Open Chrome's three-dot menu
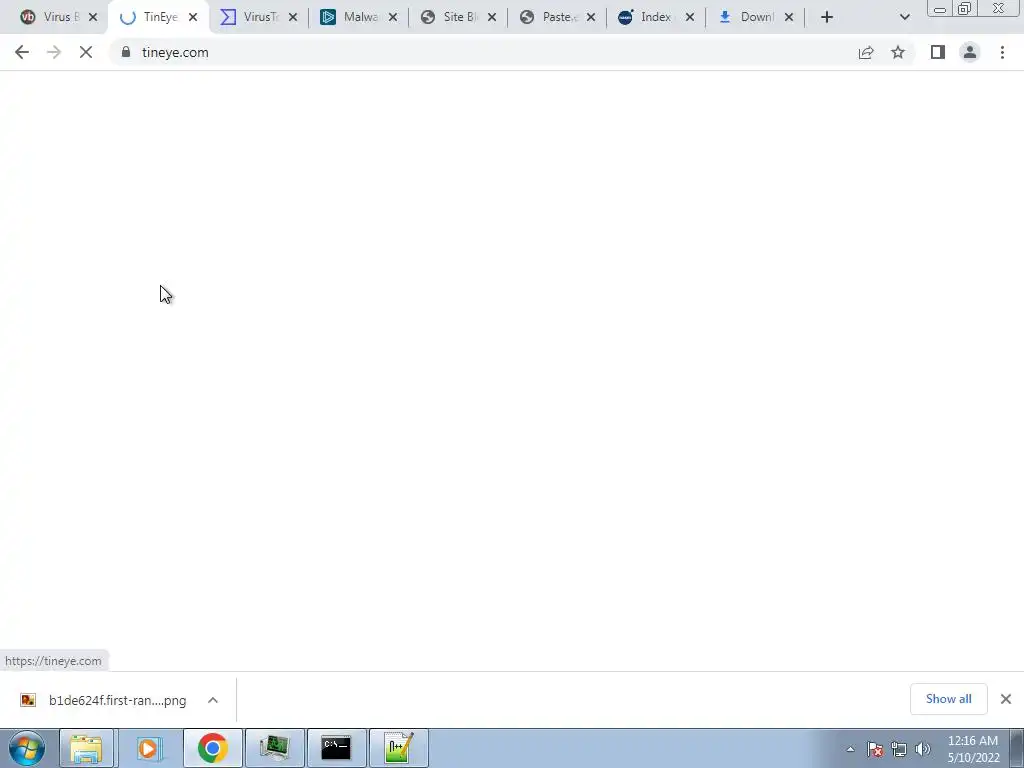1024x768 pixels. click(x=1002, y=52)
